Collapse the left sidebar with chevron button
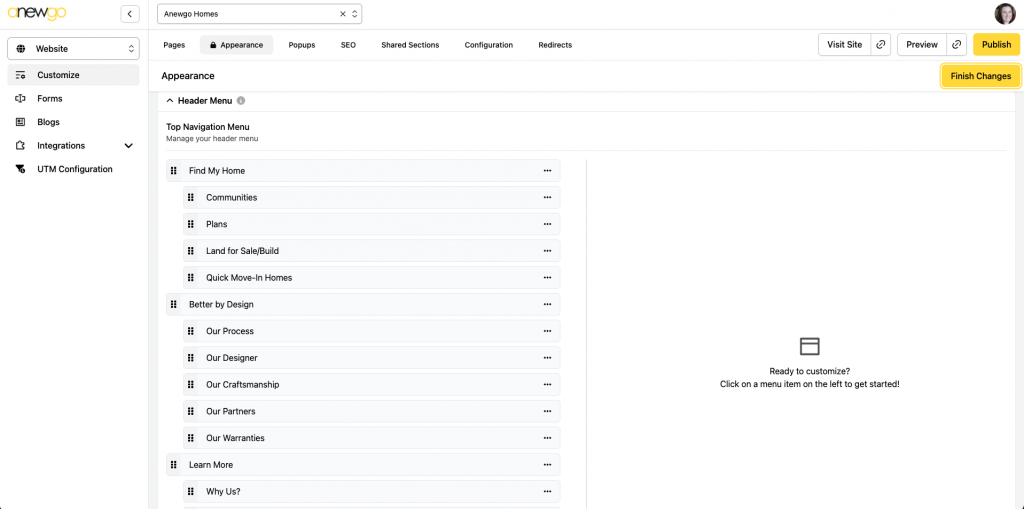The height and width of the screenshot is (509, 1024). point(130,14)
